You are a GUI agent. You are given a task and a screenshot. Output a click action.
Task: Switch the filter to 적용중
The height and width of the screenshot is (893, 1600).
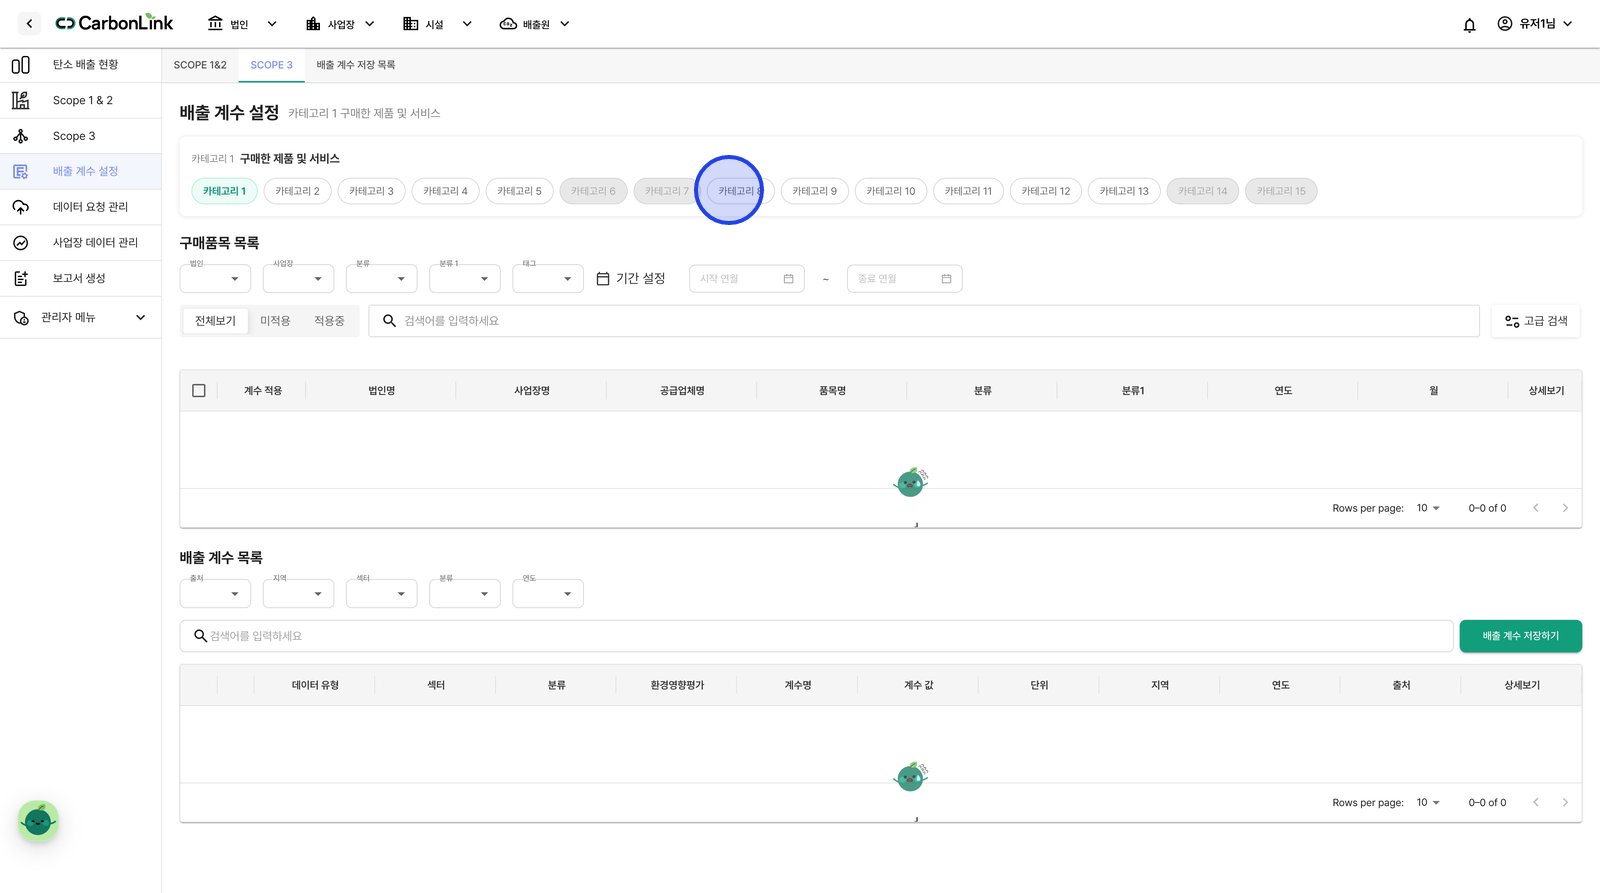[329, 321]
